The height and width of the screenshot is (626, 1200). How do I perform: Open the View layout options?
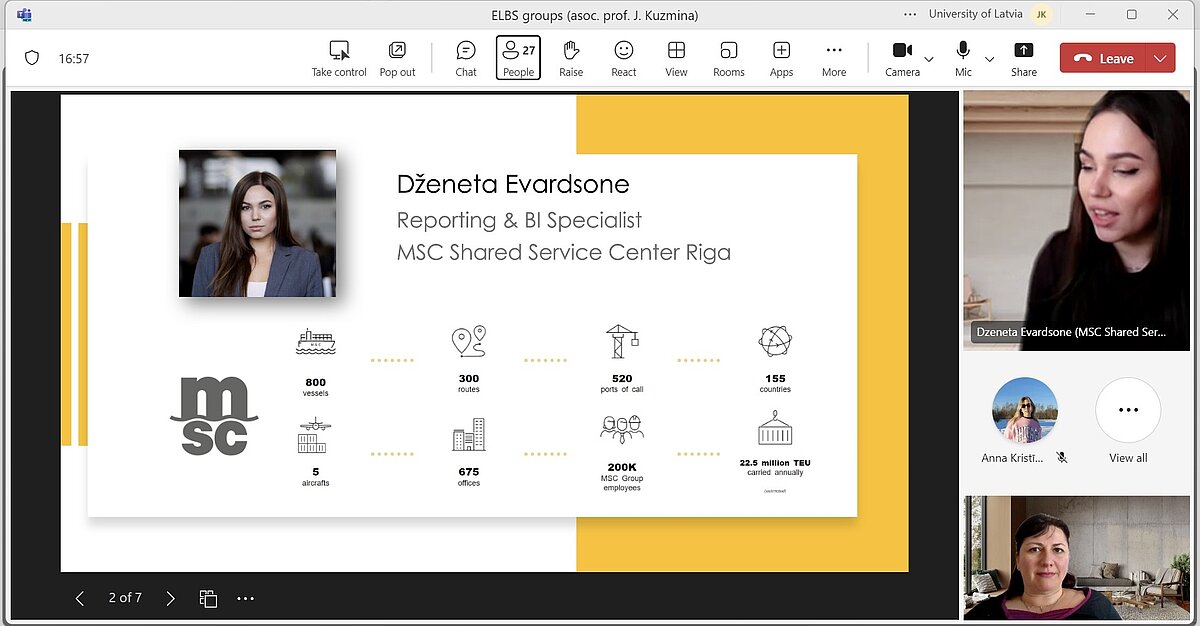click(x=676, y=58)
